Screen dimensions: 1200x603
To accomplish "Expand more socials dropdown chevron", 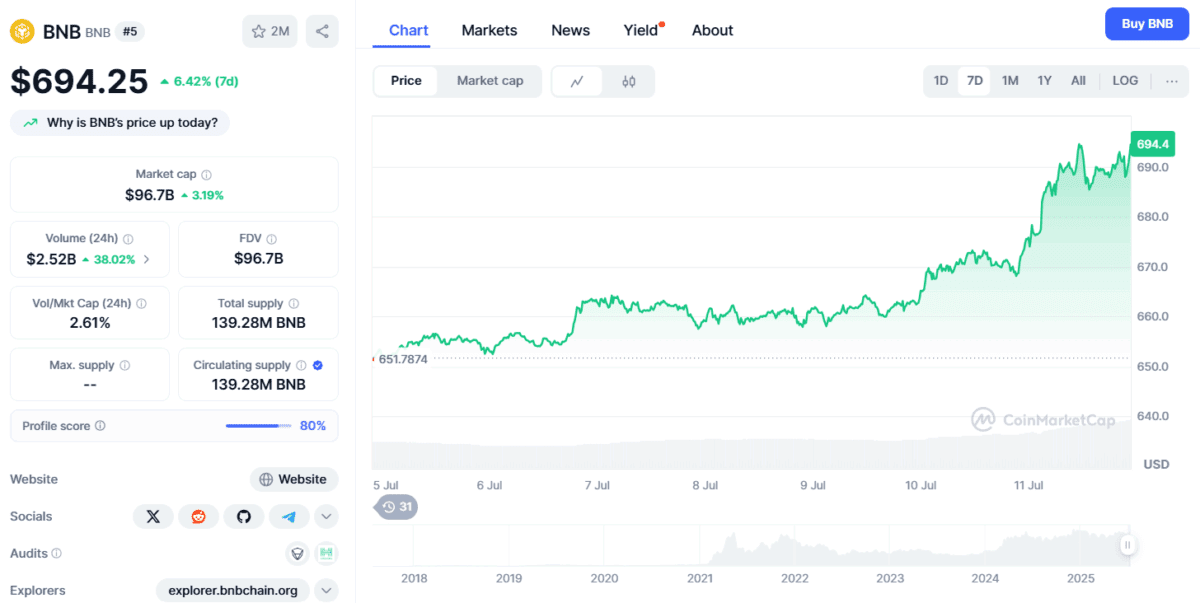I will 326,516.
